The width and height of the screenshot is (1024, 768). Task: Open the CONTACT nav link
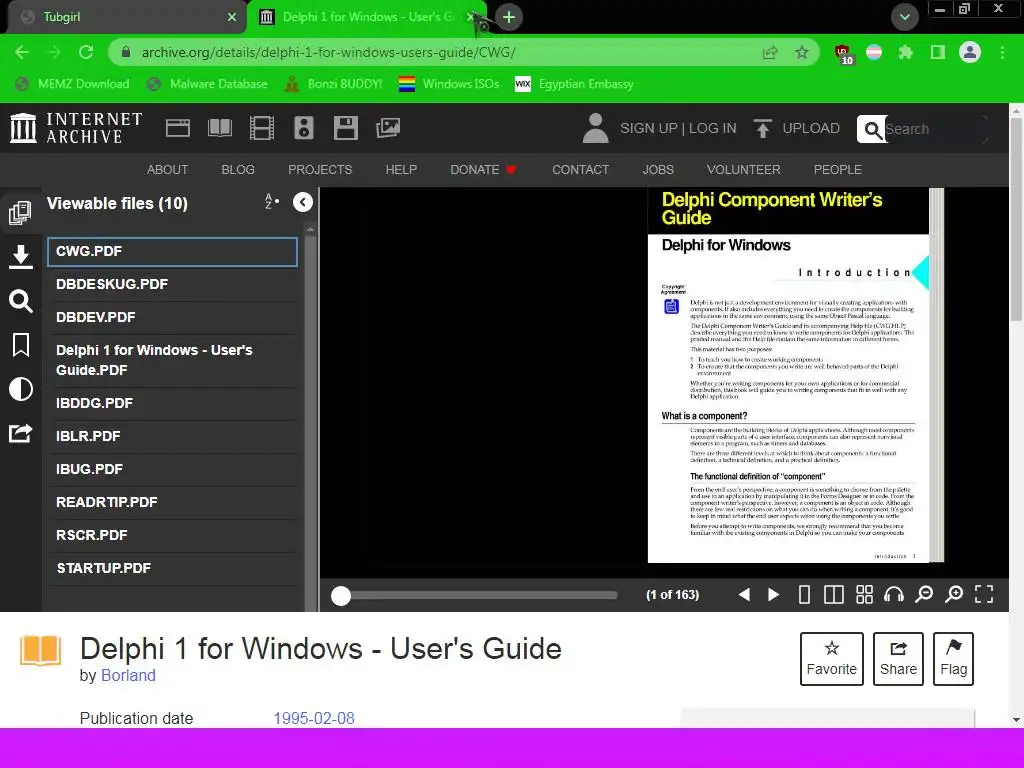pyautogui.click(x=581, y=170)
